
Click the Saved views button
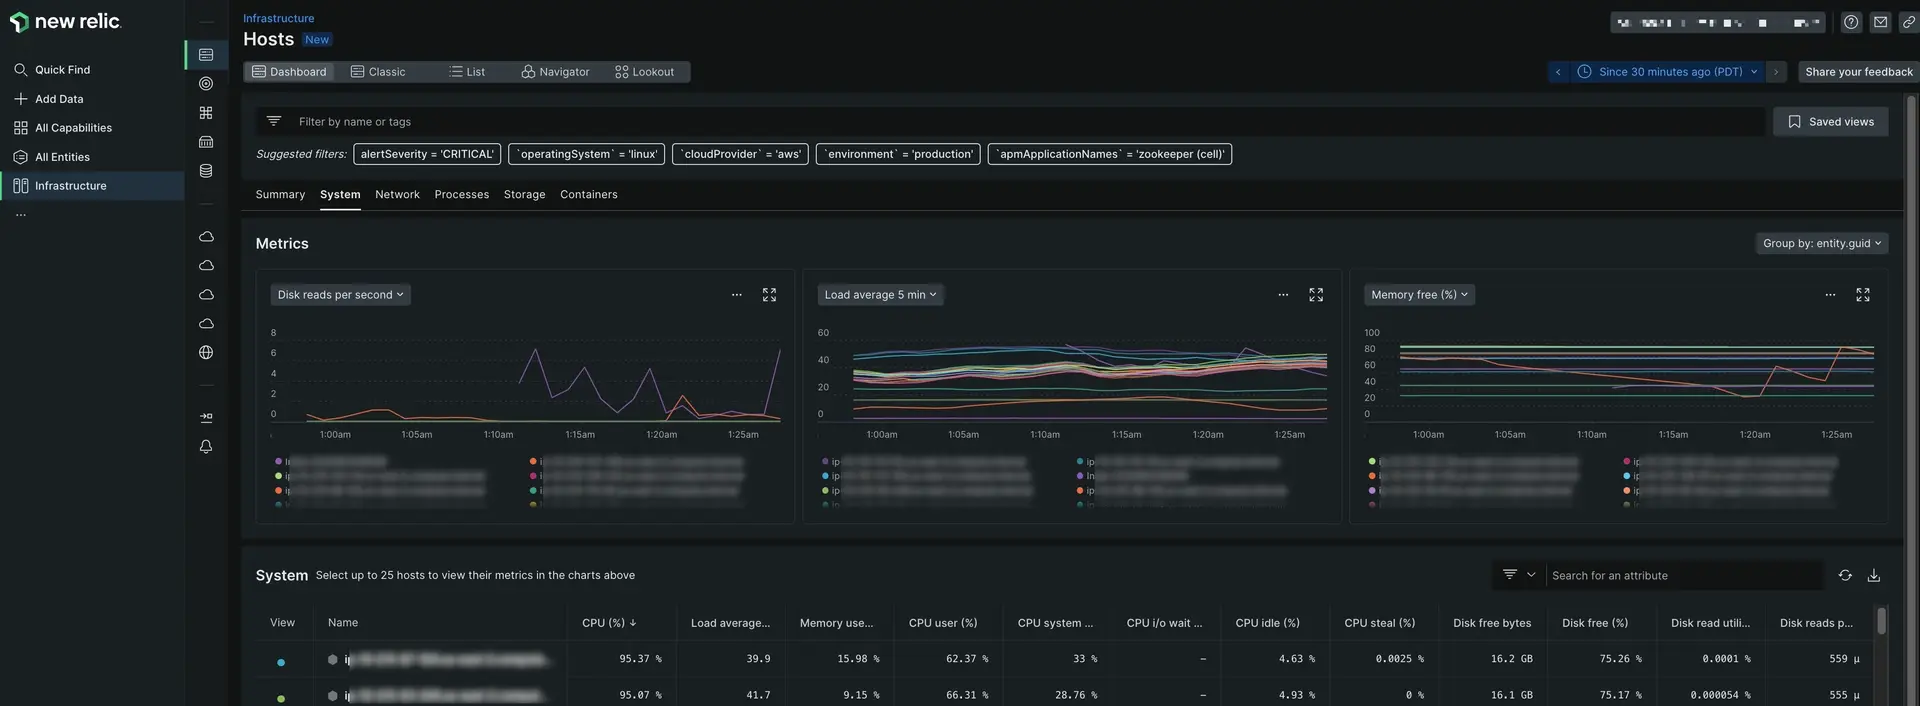(x=1830, y=122)
